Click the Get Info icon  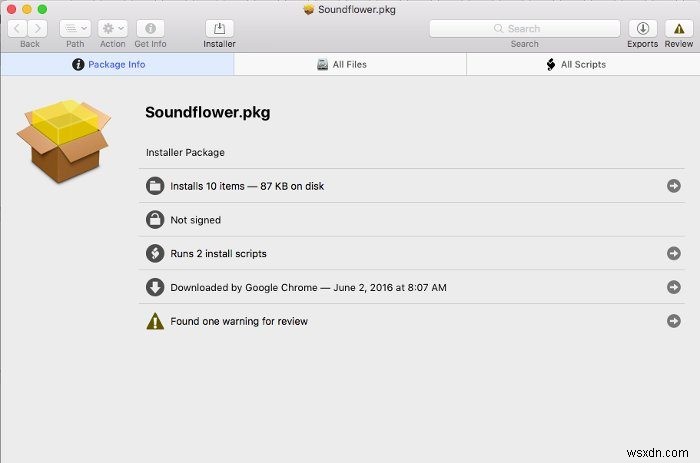[x=150, y=29]
